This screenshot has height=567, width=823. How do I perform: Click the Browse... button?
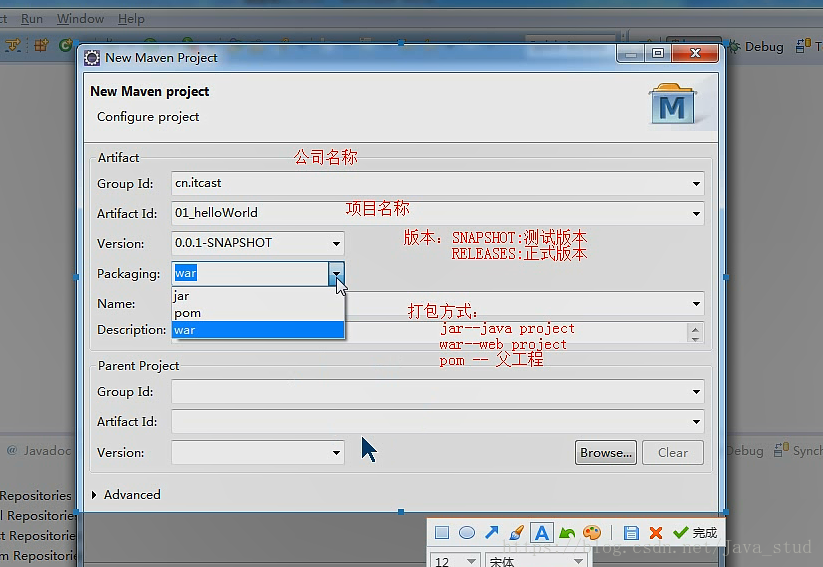pos(606,453)
